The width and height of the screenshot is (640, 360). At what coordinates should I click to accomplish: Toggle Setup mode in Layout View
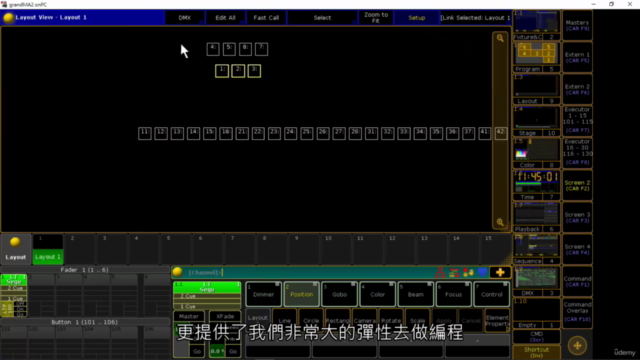click(417, 18)
